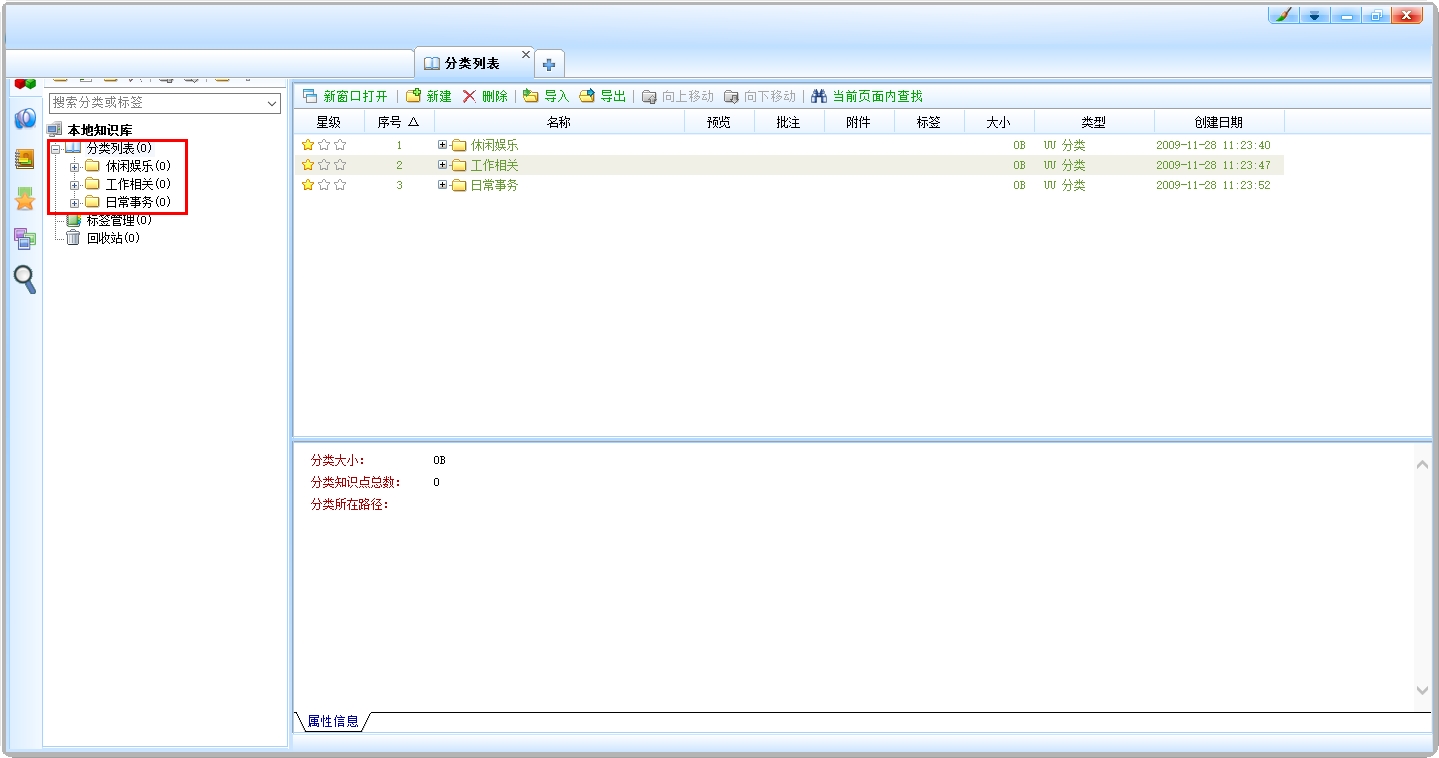1439x758 pixels.
Task: Select the 休闲娱乐 name cell in table
Action: tap(494, 145)
